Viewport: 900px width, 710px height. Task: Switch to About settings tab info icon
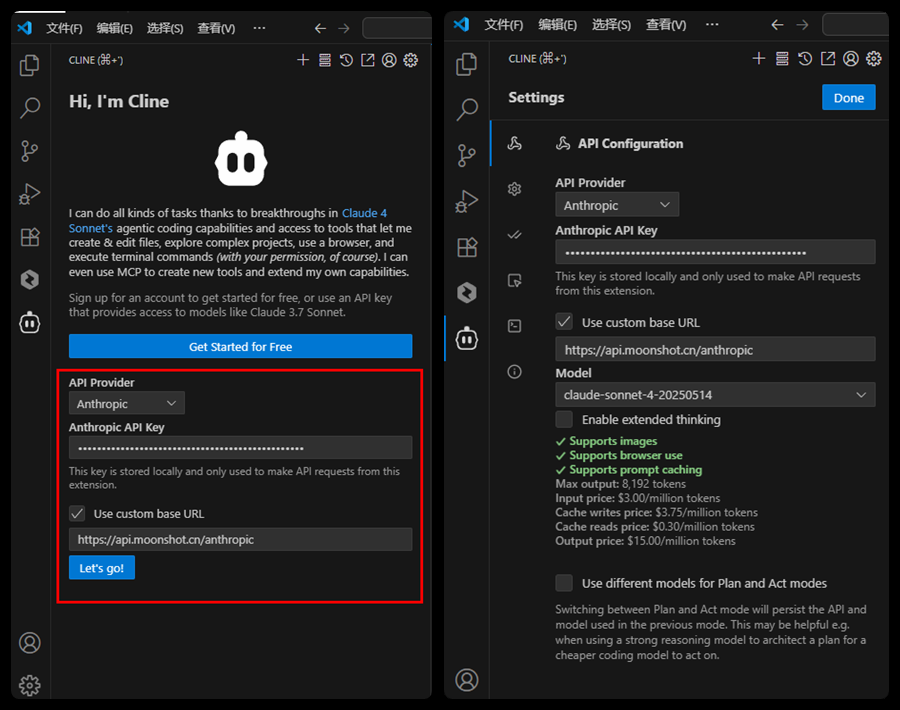click(514, 372)
